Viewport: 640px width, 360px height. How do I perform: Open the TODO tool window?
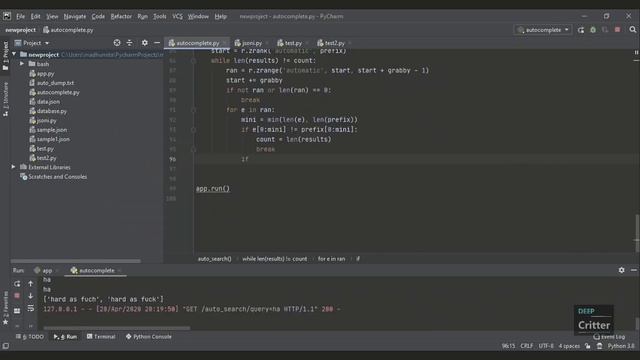coord(30,337)
